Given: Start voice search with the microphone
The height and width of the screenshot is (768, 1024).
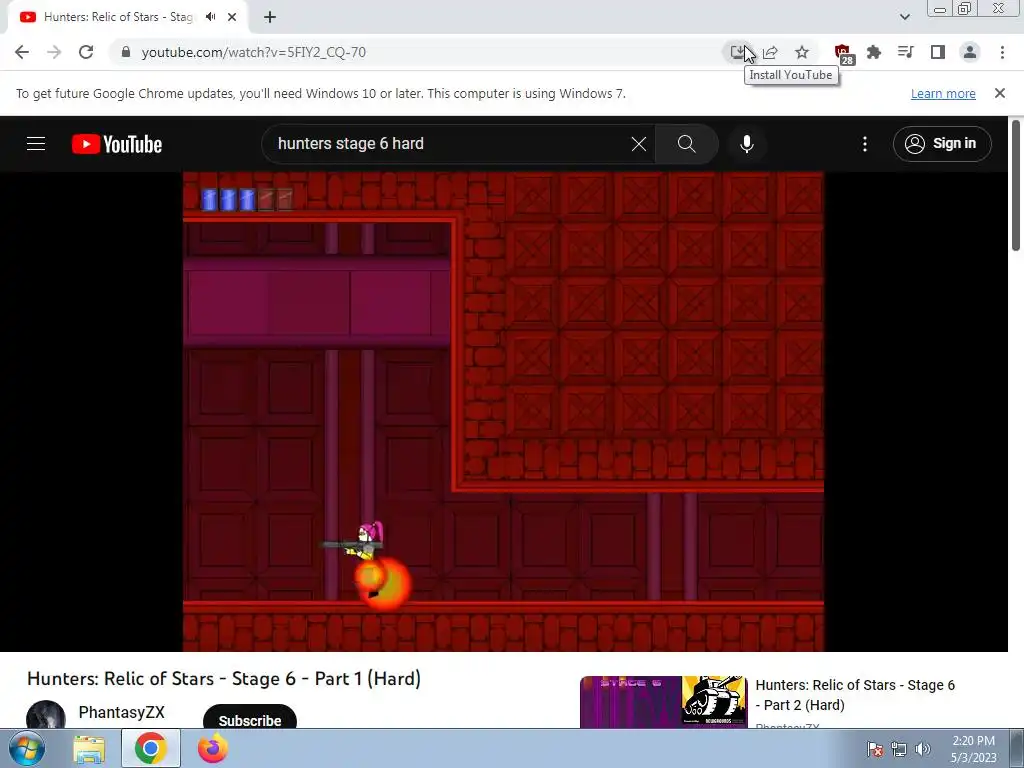Looking at the screenshot, I should [746, 144].
